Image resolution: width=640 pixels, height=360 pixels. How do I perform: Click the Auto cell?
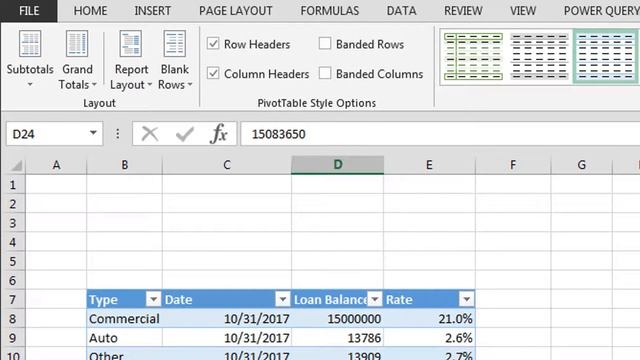click(x=124, y=338)
